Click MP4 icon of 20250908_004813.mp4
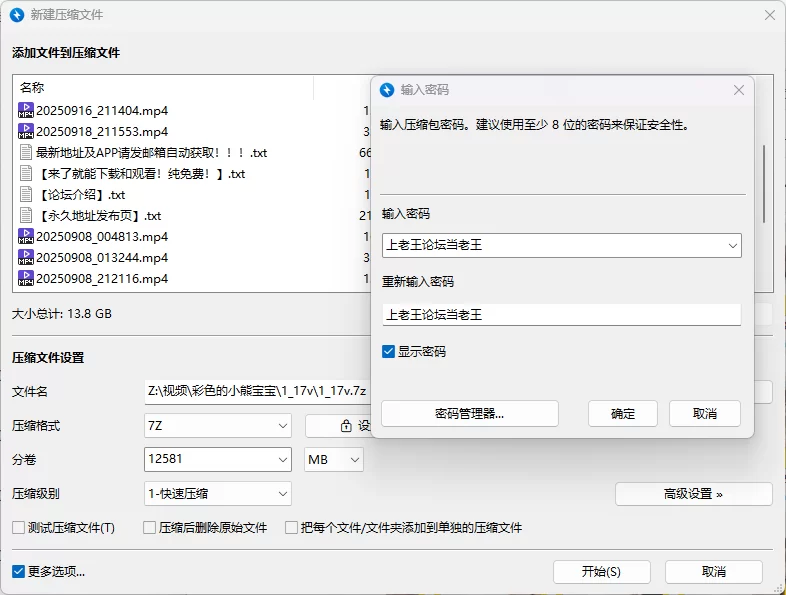The image size is (786, 595). 26,236
